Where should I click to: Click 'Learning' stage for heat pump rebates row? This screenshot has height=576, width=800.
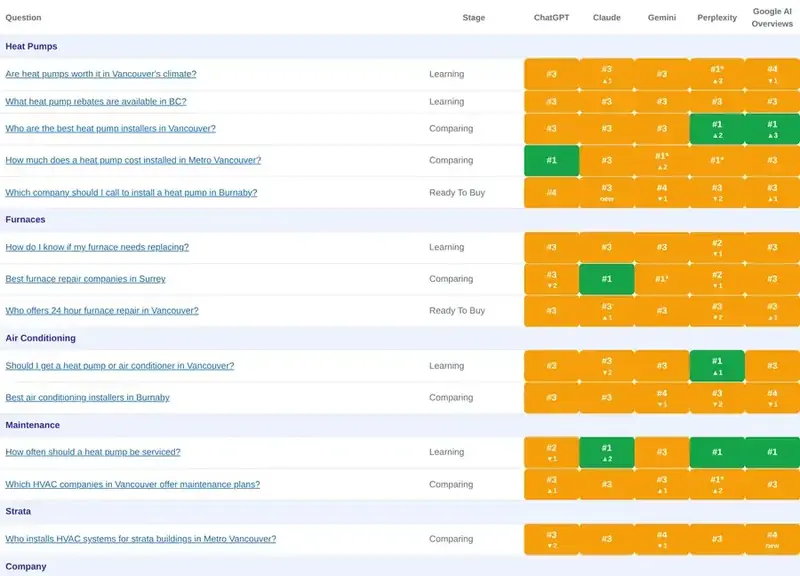[x=446, y=102]
